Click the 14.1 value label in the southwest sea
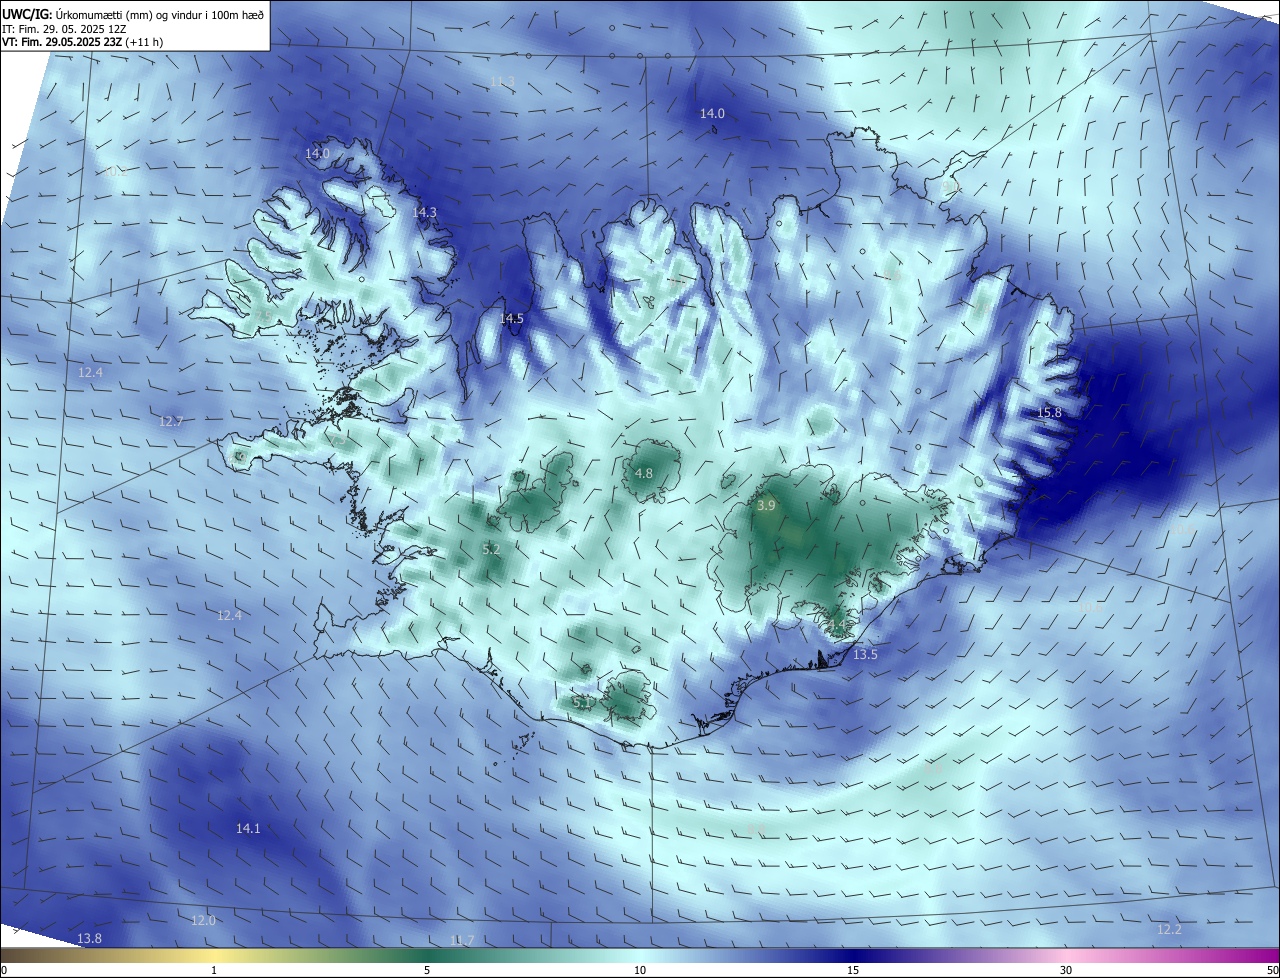1280x978 pixels. click(248, 828)
